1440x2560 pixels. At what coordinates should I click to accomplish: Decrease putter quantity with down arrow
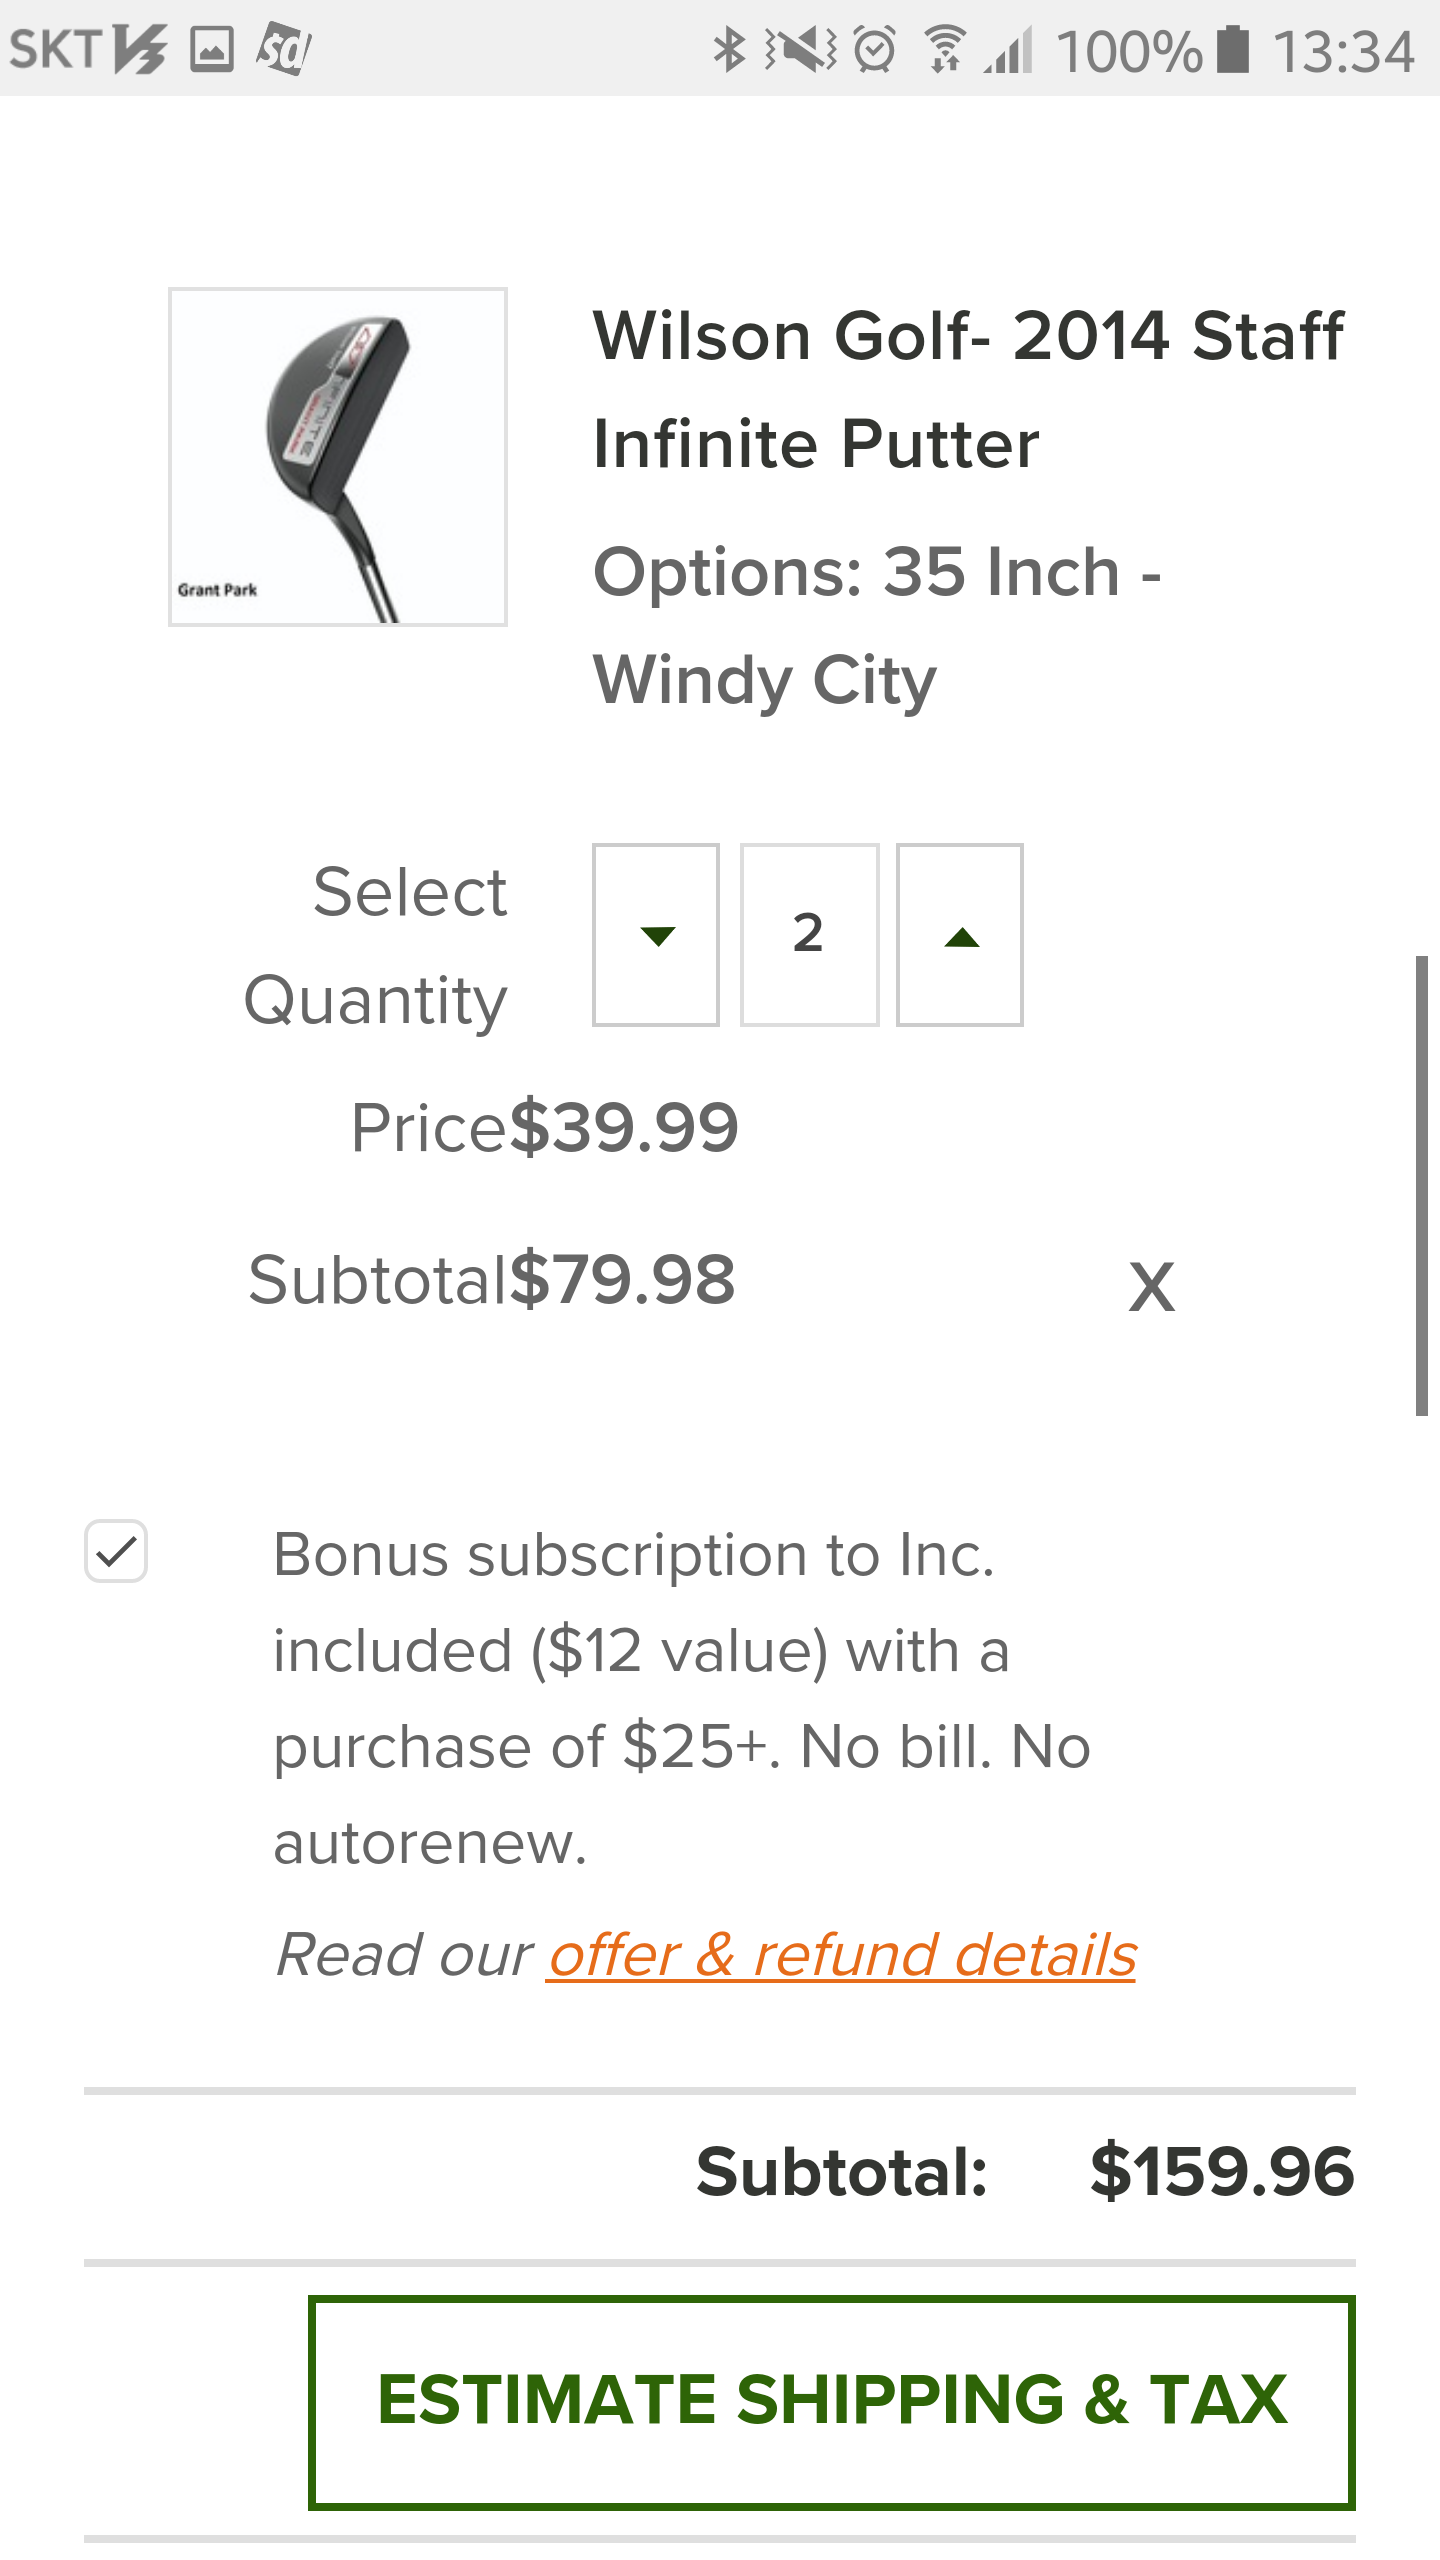[656, 935]
